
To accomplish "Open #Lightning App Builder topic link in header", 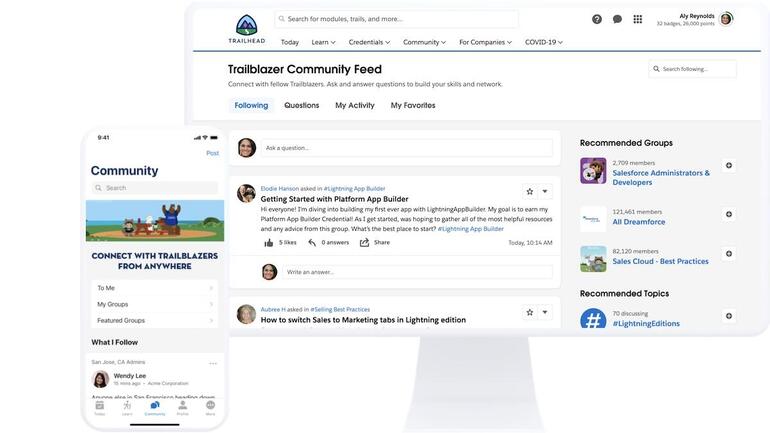I will click(354, 189).
